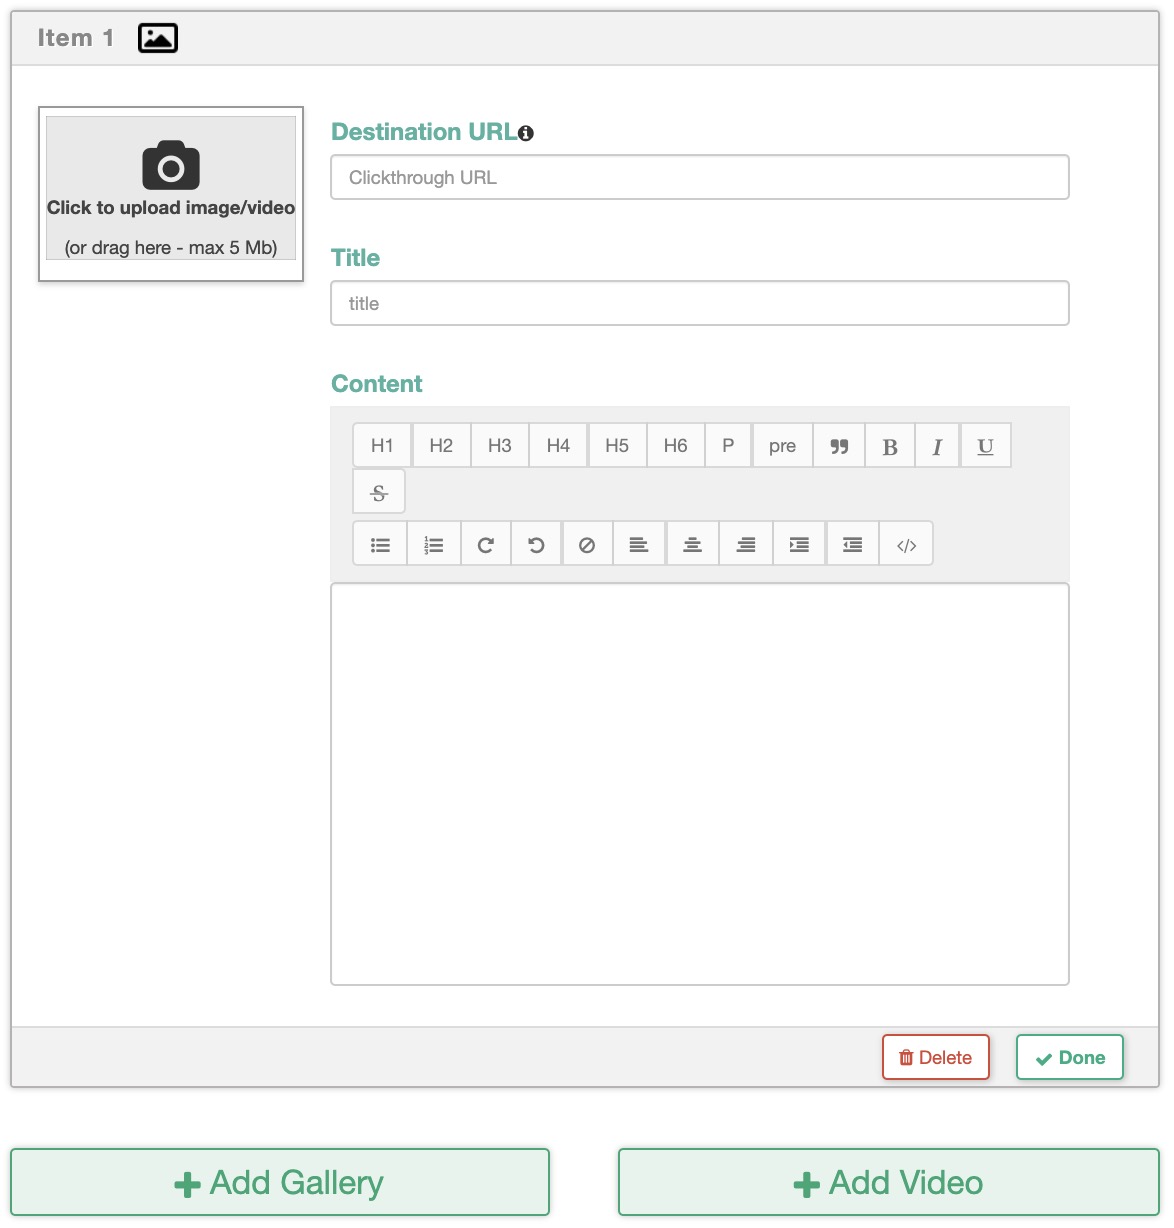Switch to HTML code view

click(x=906, y=544)
